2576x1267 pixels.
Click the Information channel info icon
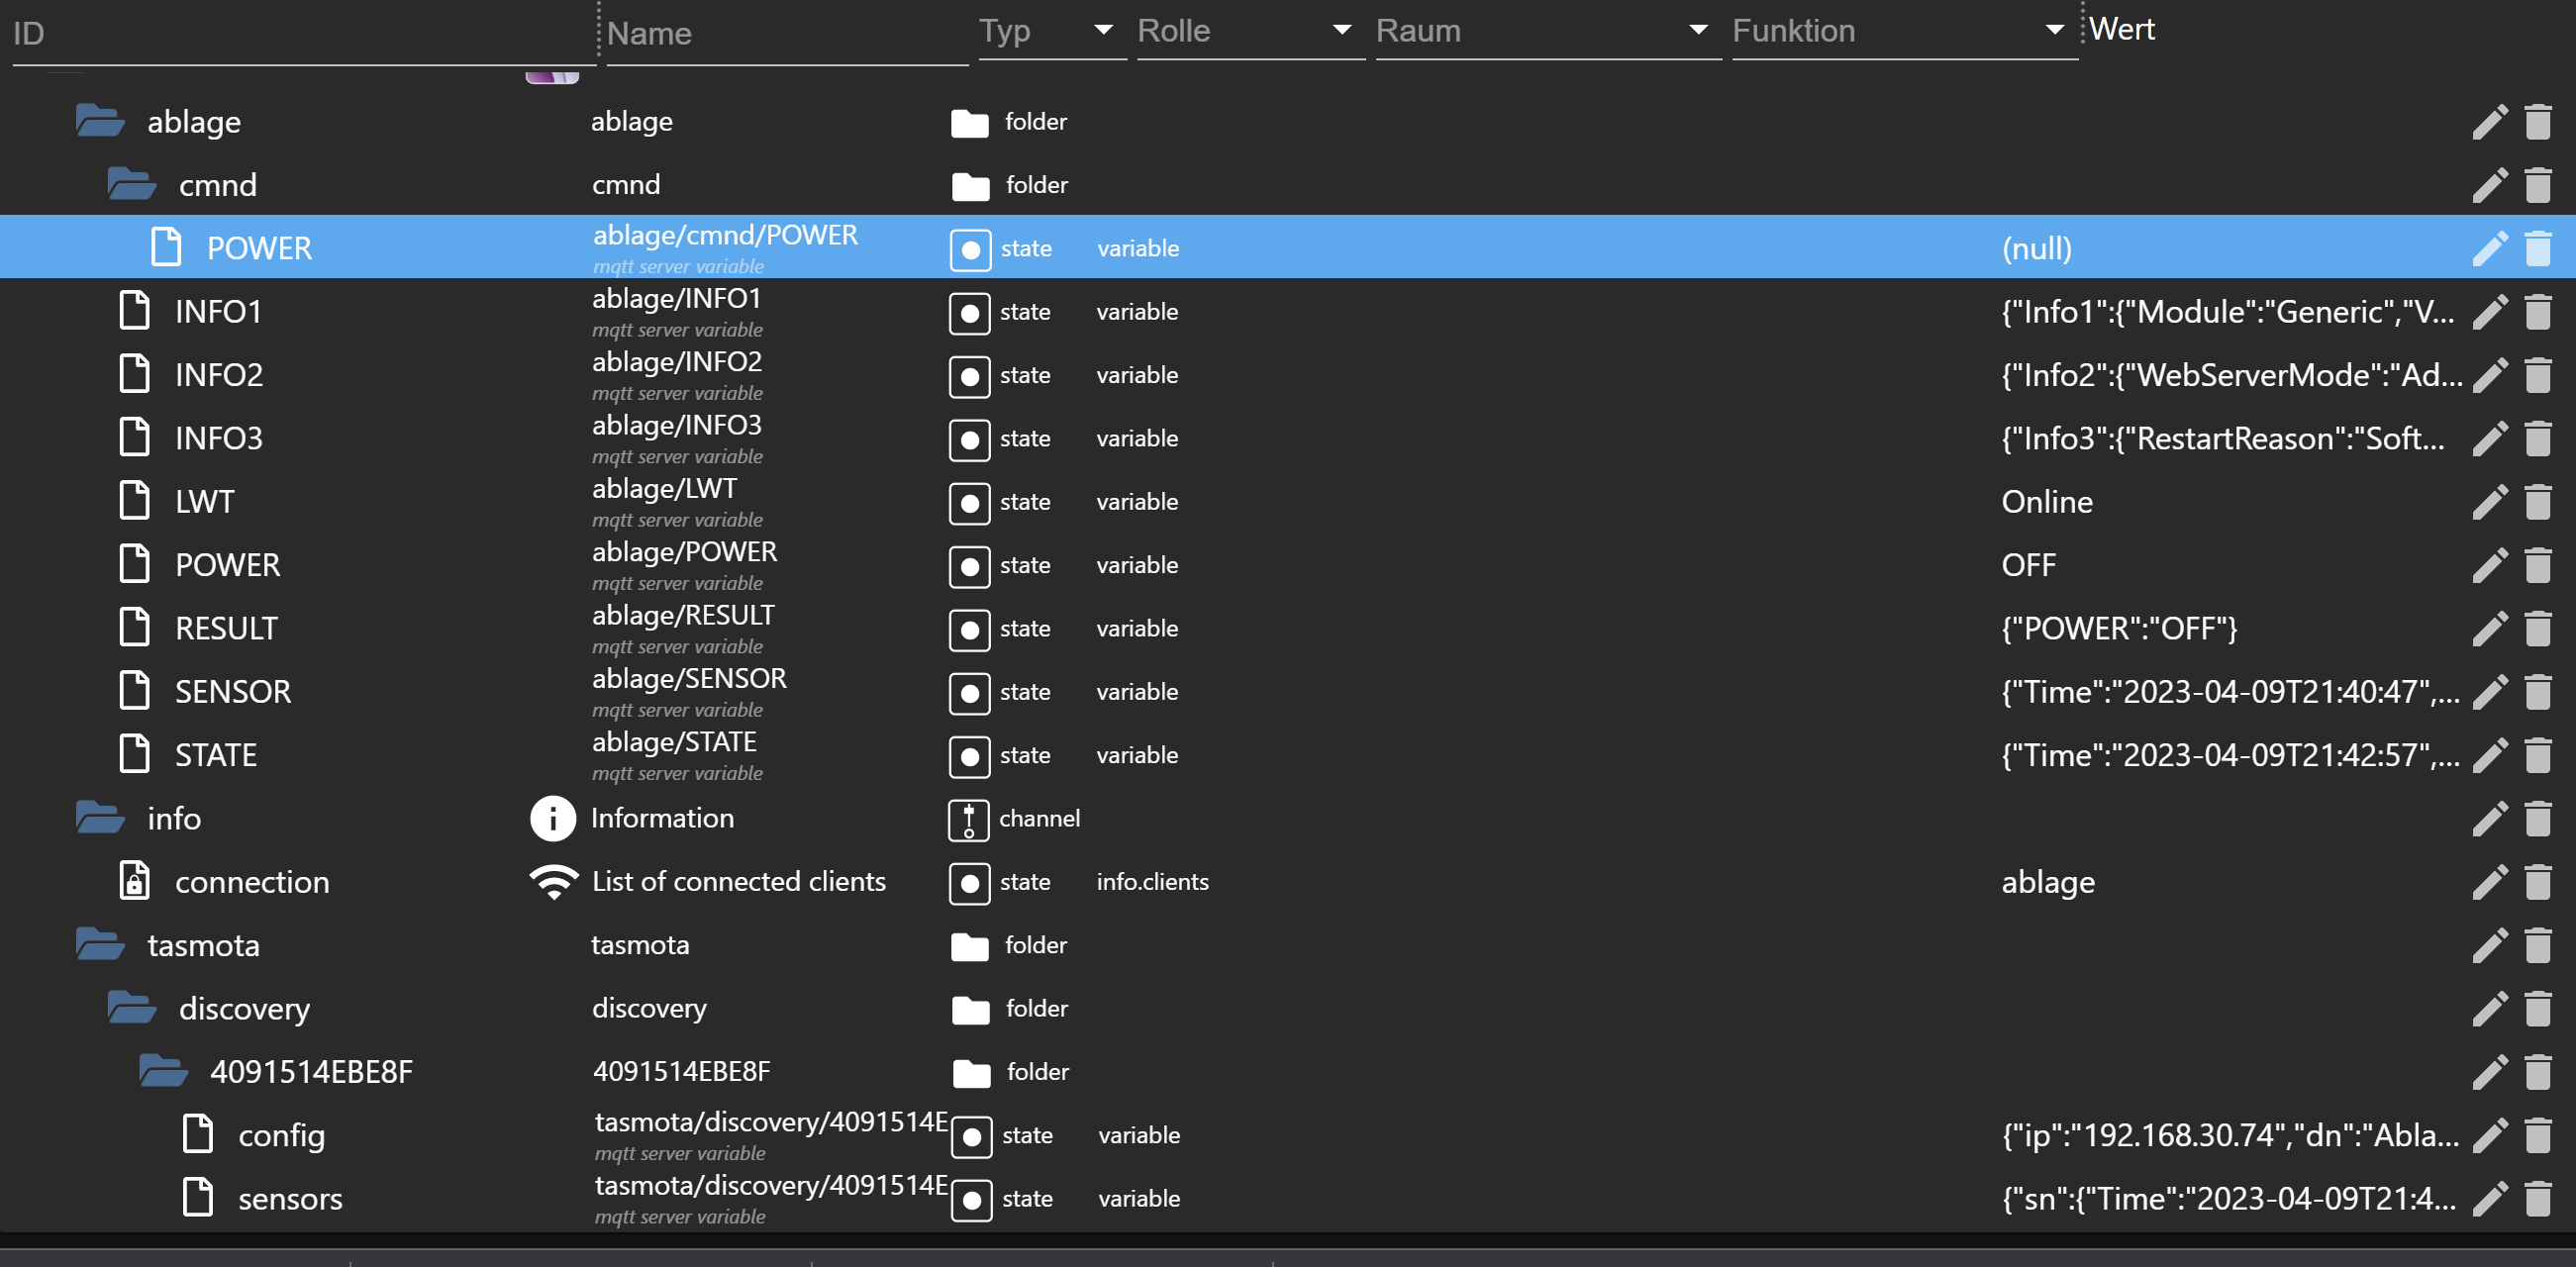(x=552, y=819)
